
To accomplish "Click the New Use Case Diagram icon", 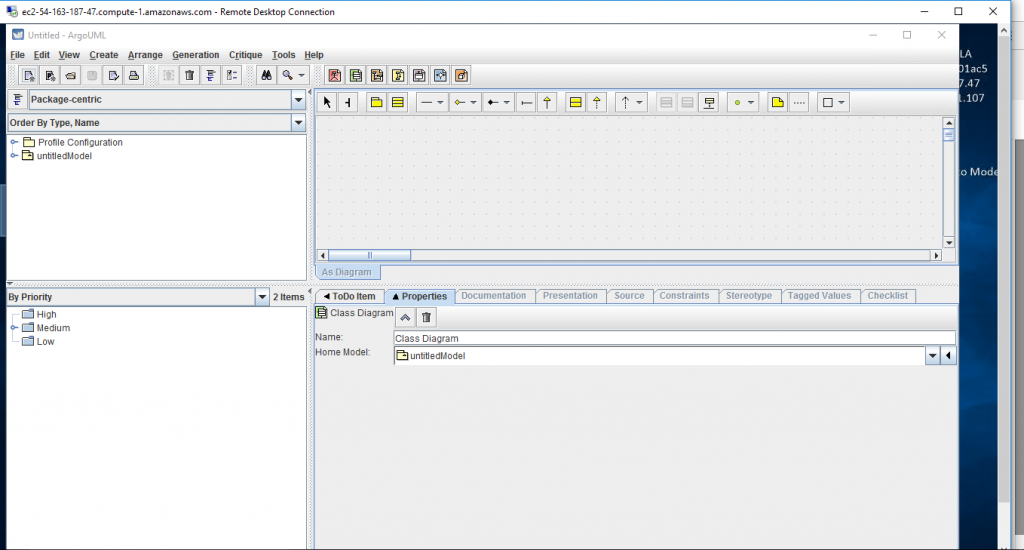I will point(335,75).
